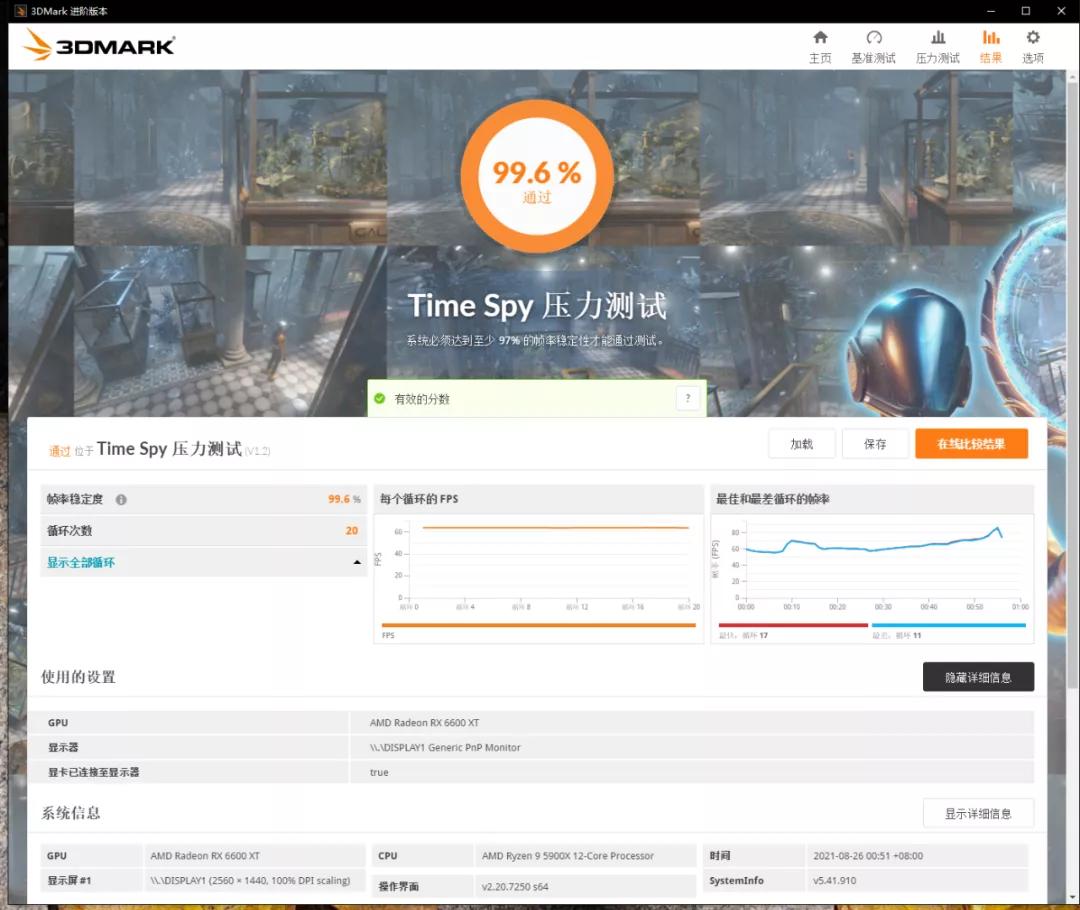Click the 通过 status label beside Time Spy
This screenshot has width=1080, height=910.
(x=59, y=451)
